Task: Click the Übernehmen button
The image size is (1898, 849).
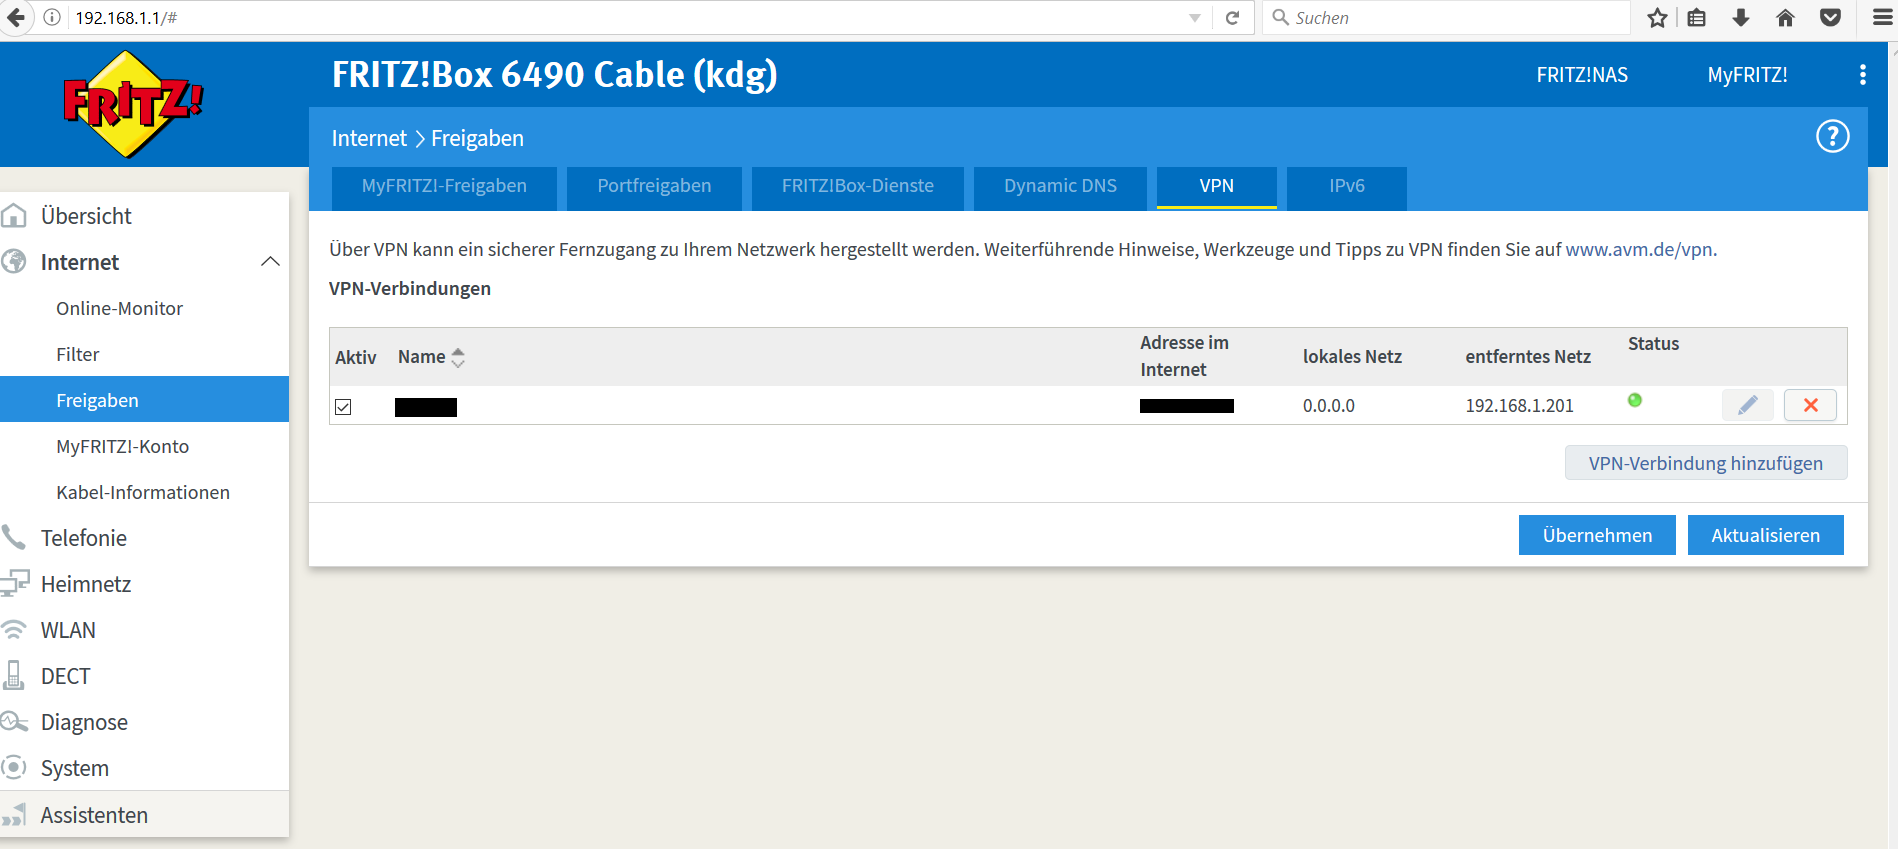Action: tap(1597, 535)
